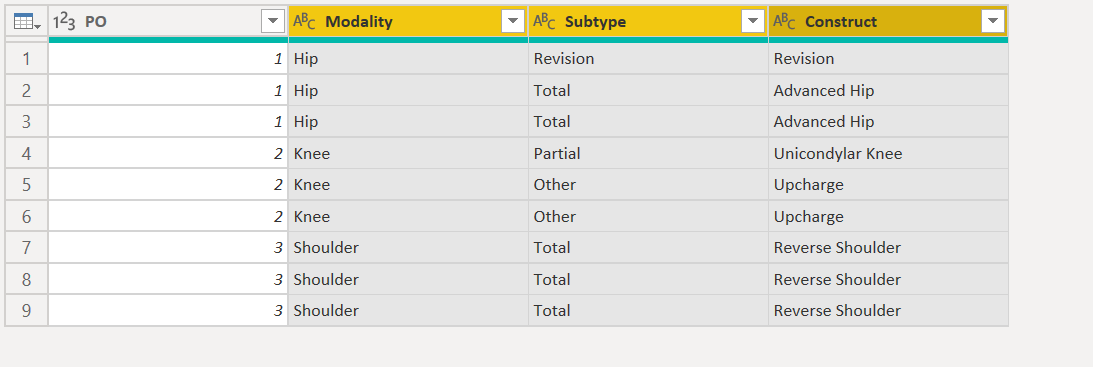Select row number 1

[26, 59]
